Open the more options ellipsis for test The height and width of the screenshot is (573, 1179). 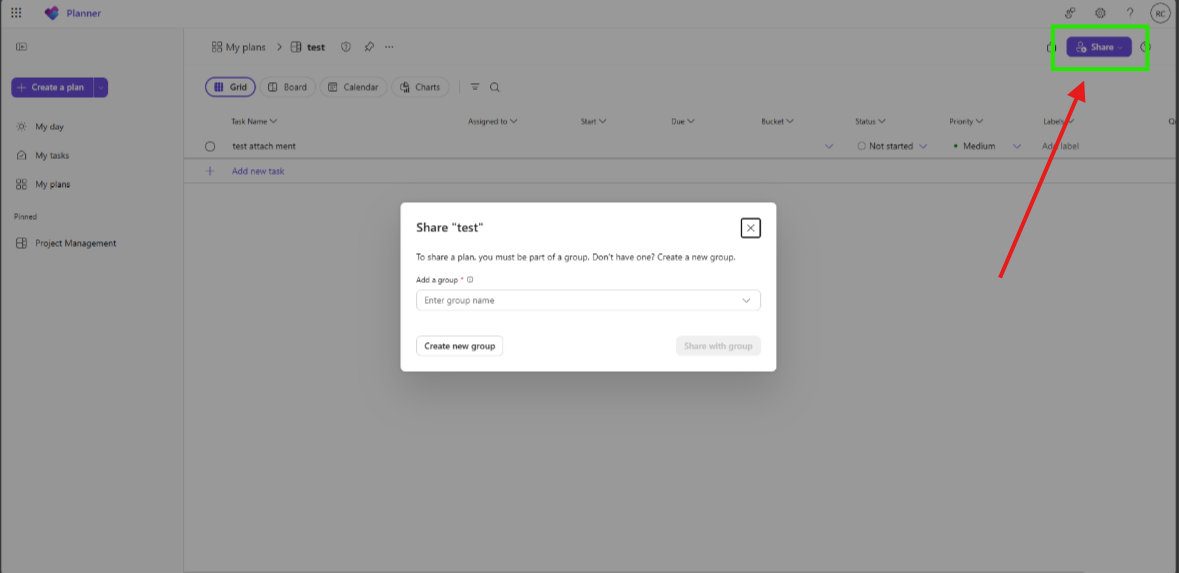point(389,47)
